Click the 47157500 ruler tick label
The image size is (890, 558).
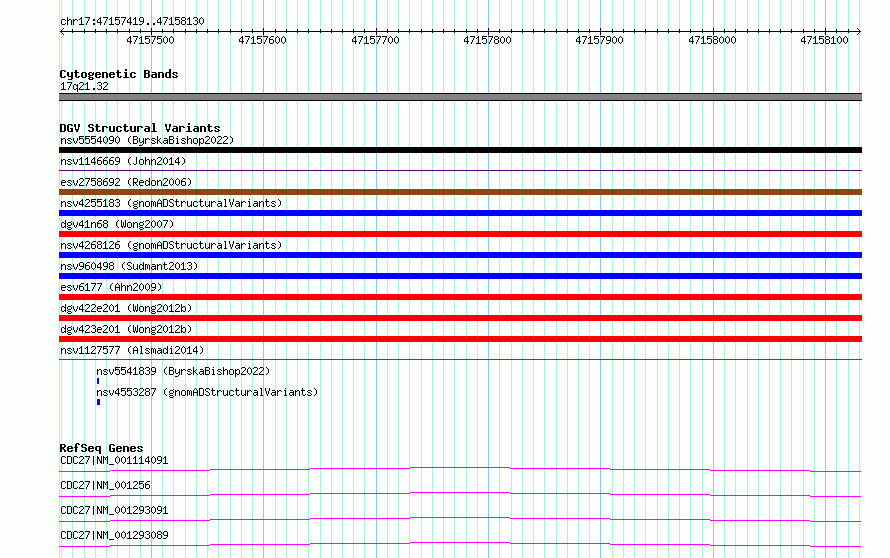click(x=150, y=40)
